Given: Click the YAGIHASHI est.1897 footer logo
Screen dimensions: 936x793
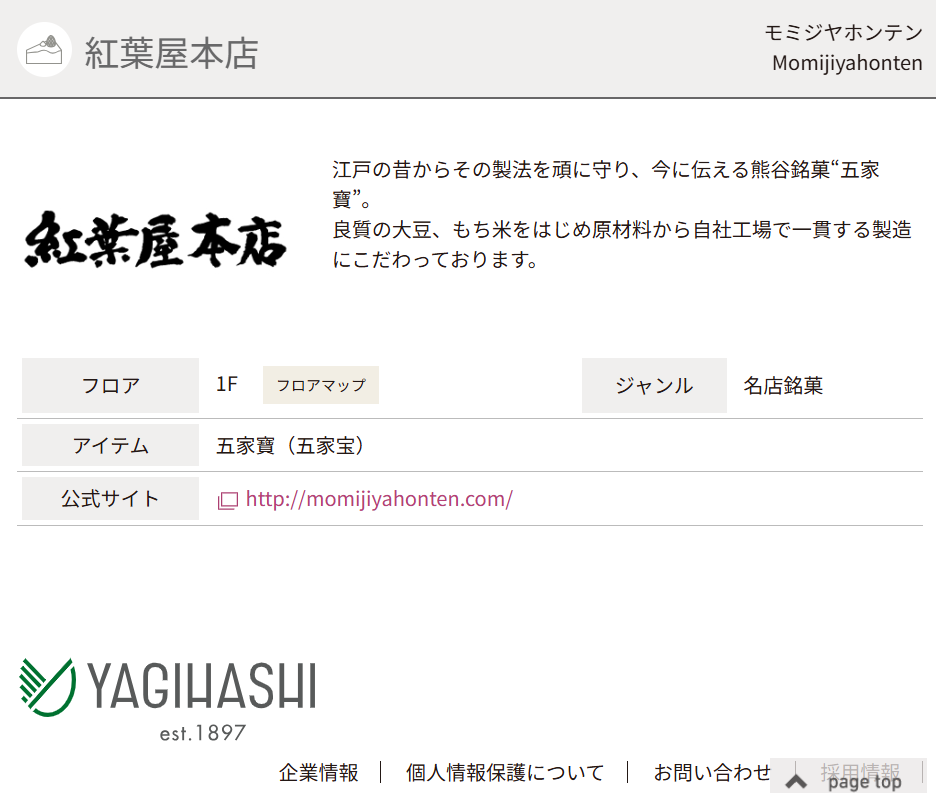Looking at the screenshot, I should coord(168,699).
